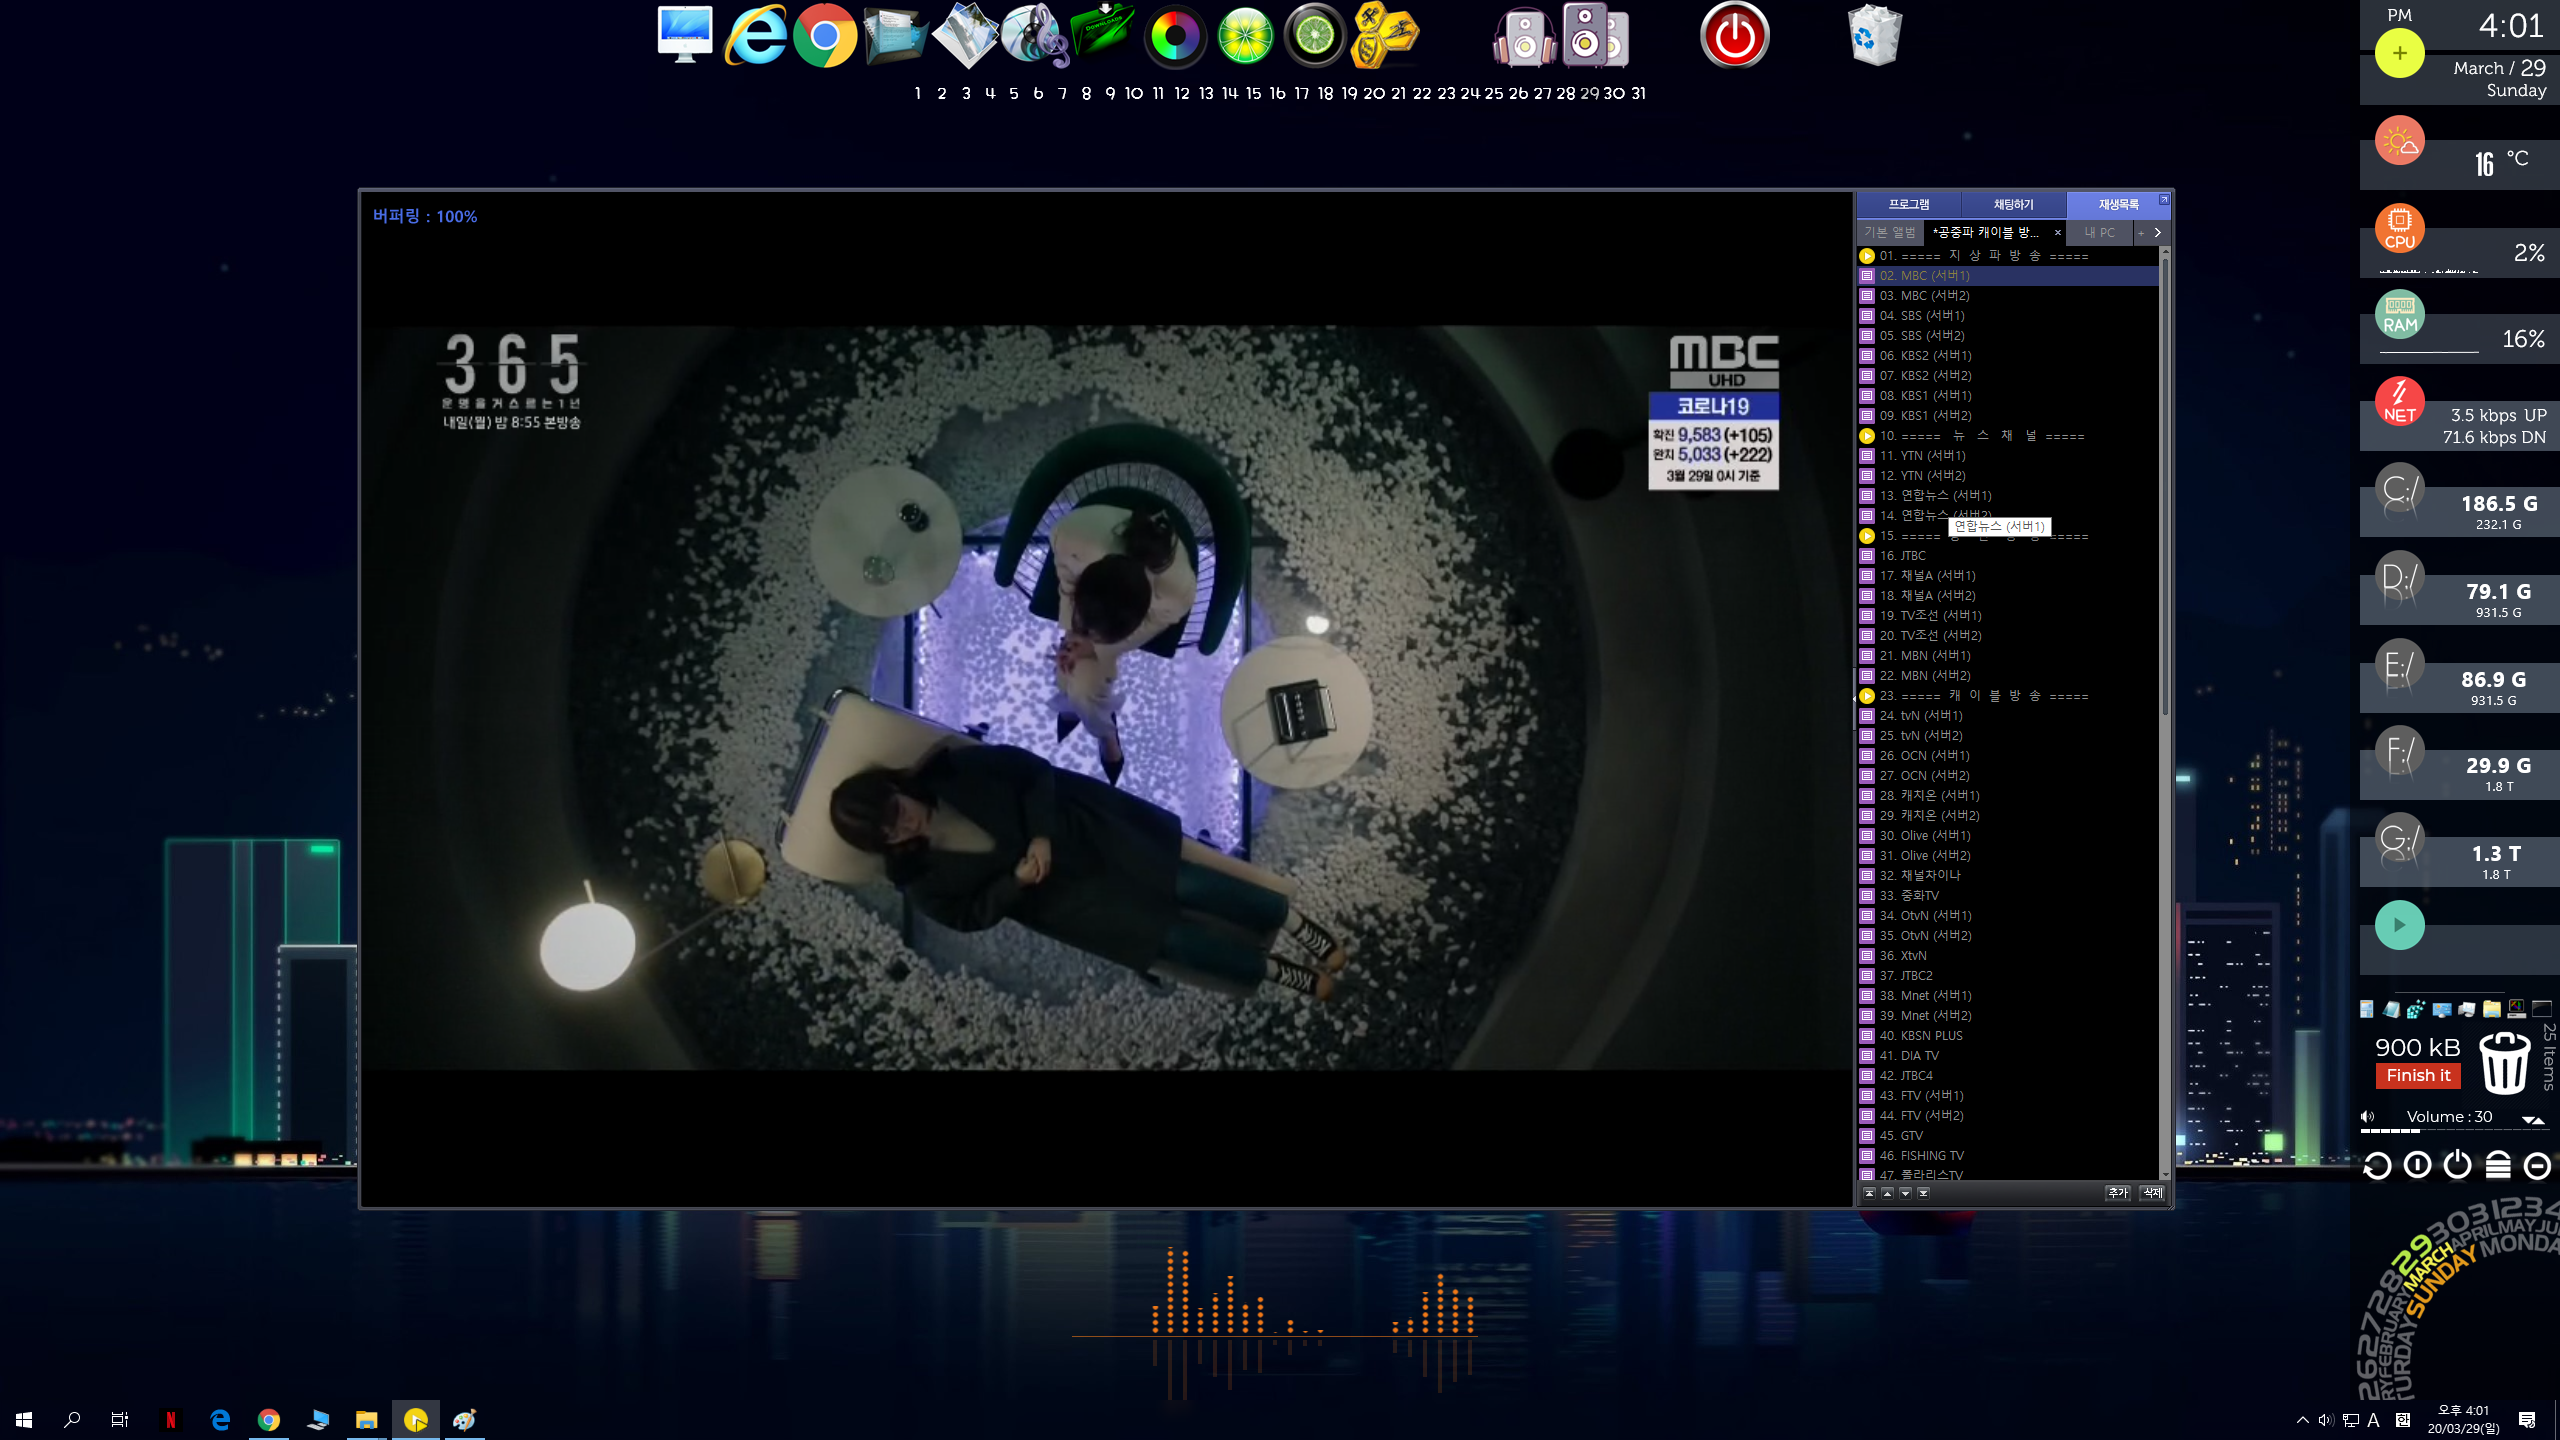This screenshot has height=1440, width=2560.
Task: Click the green play circle widget
Action: click(x=2400, y=925)
